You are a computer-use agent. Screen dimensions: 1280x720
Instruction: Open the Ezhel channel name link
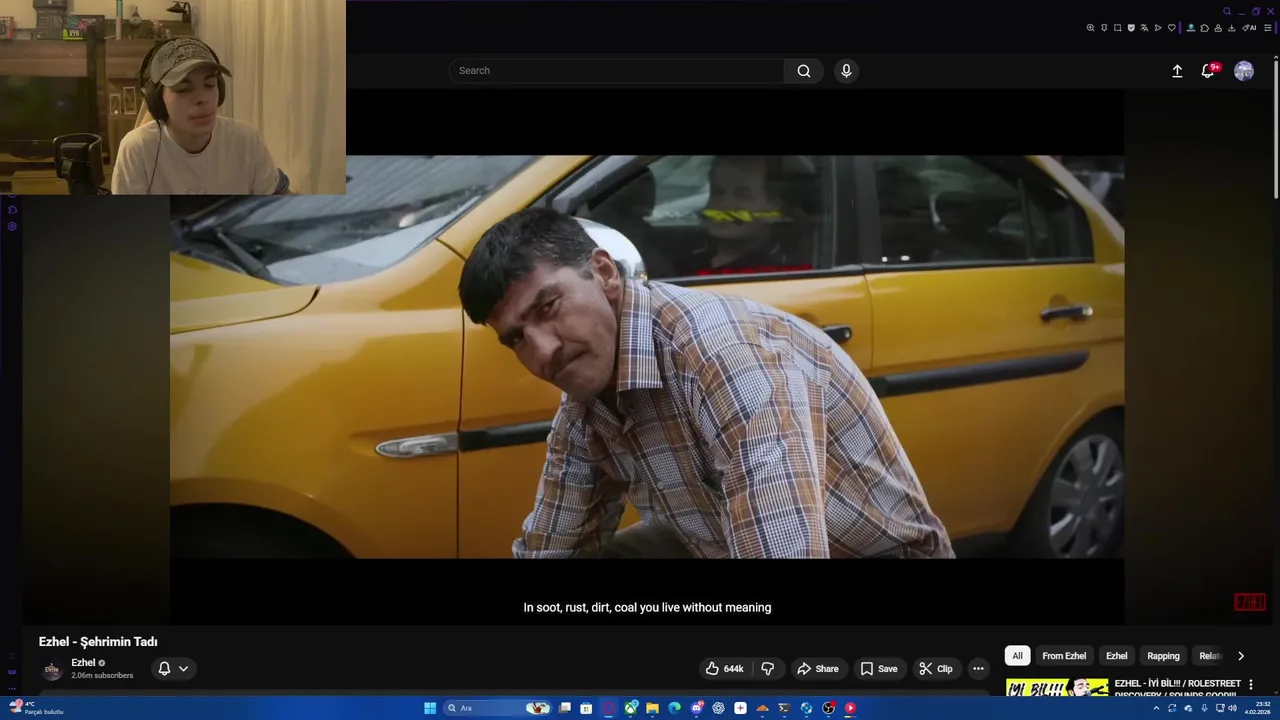click(x=83, y=663)
